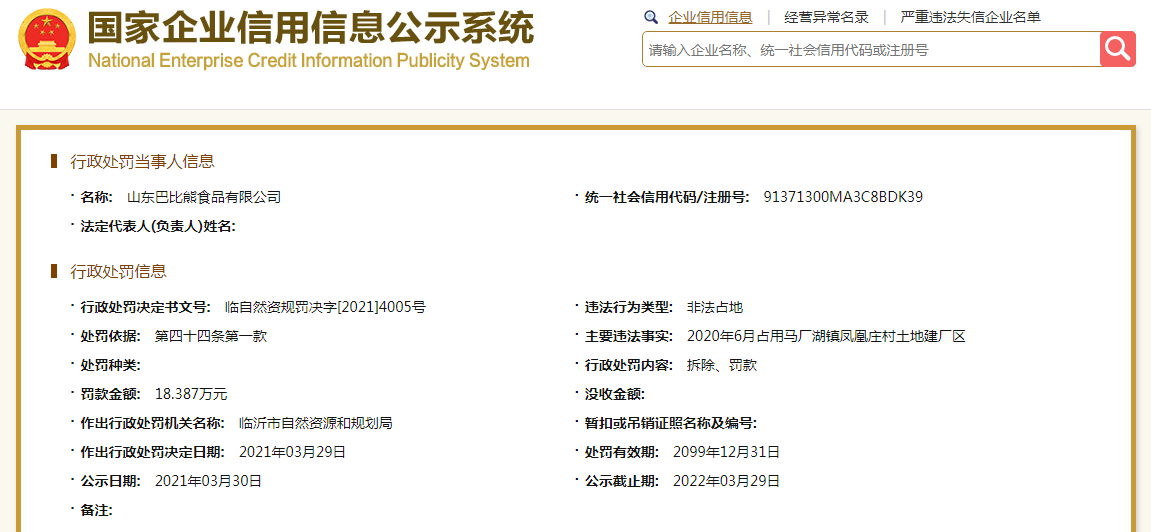
Task: Click the authority name 临沂市自然资源和规划局
Action: (x=316, y=423)
